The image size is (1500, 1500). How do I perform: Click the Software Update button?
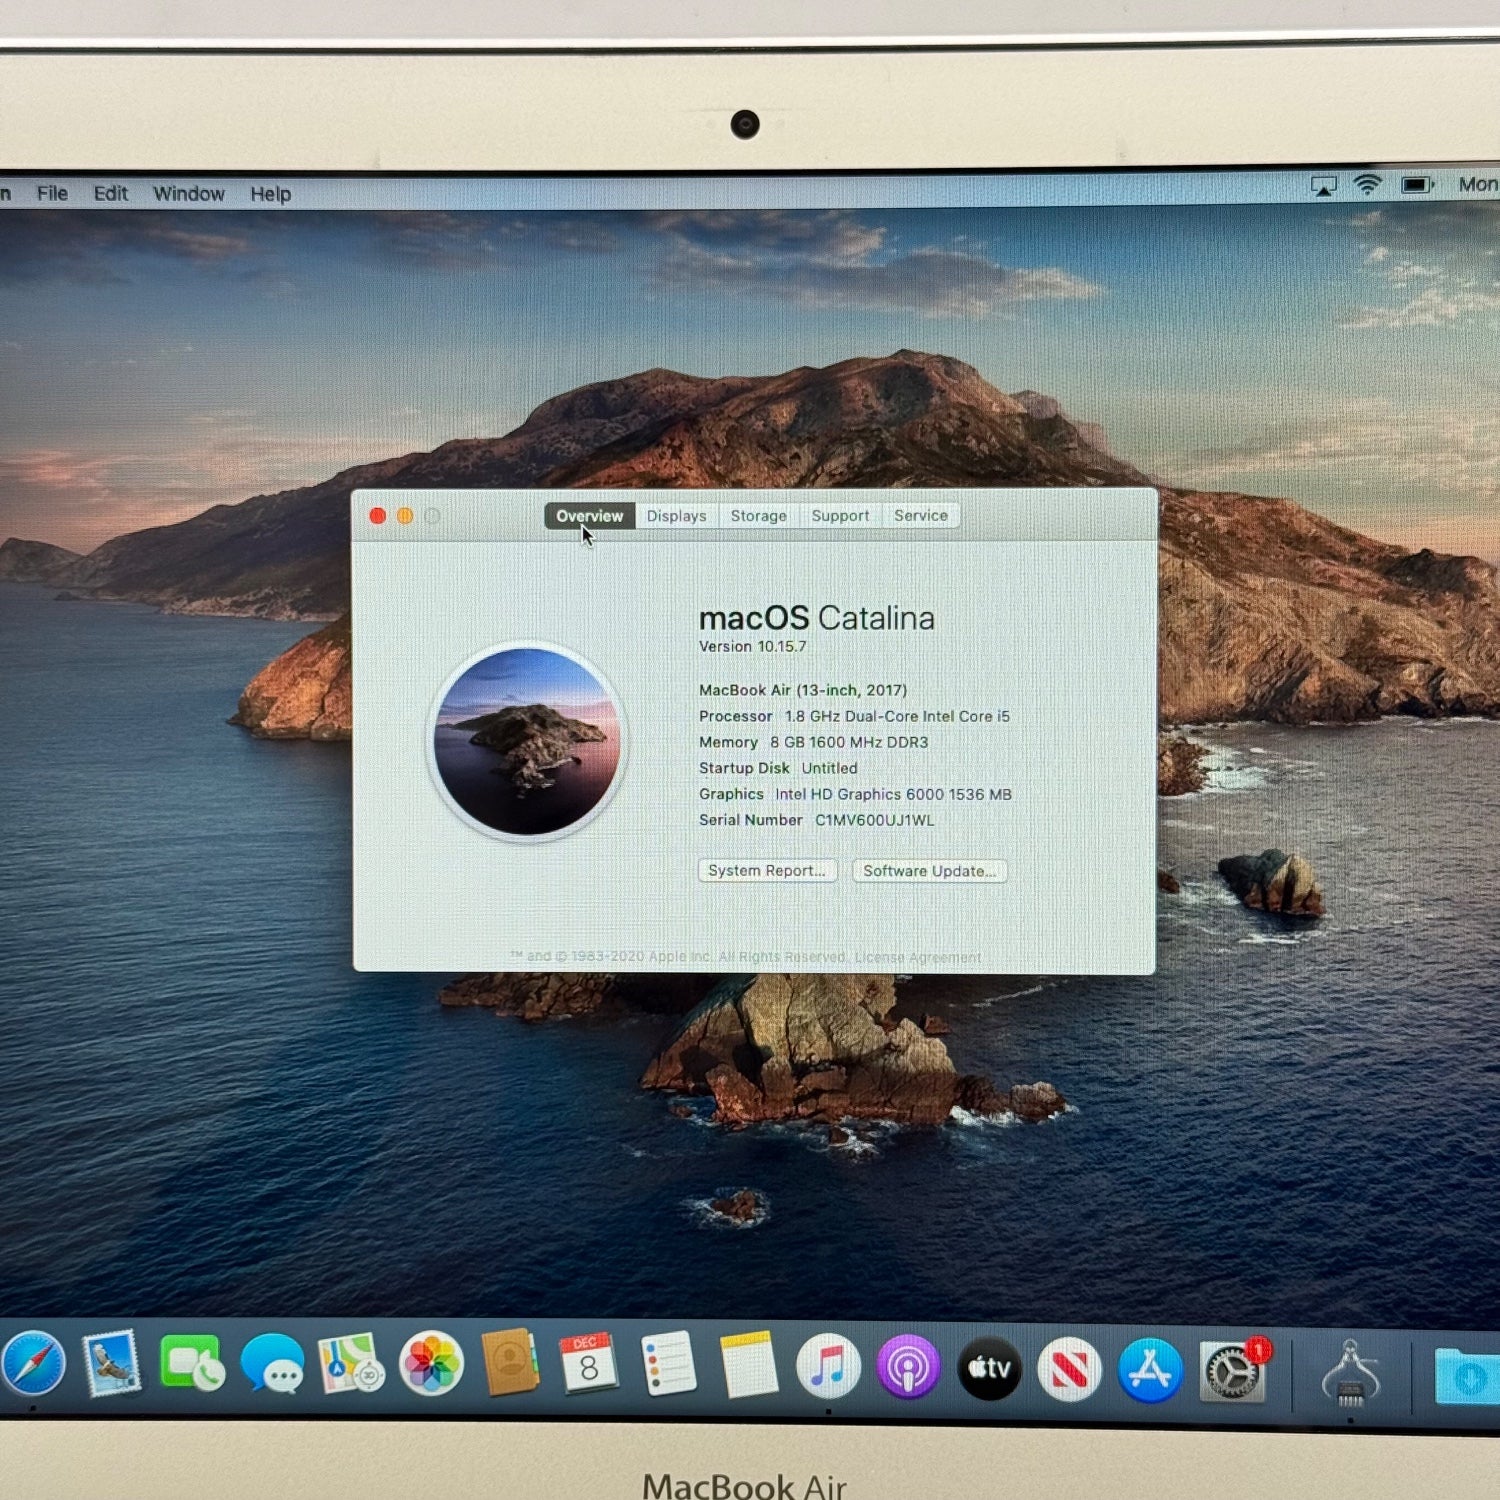tap(929, 871)
